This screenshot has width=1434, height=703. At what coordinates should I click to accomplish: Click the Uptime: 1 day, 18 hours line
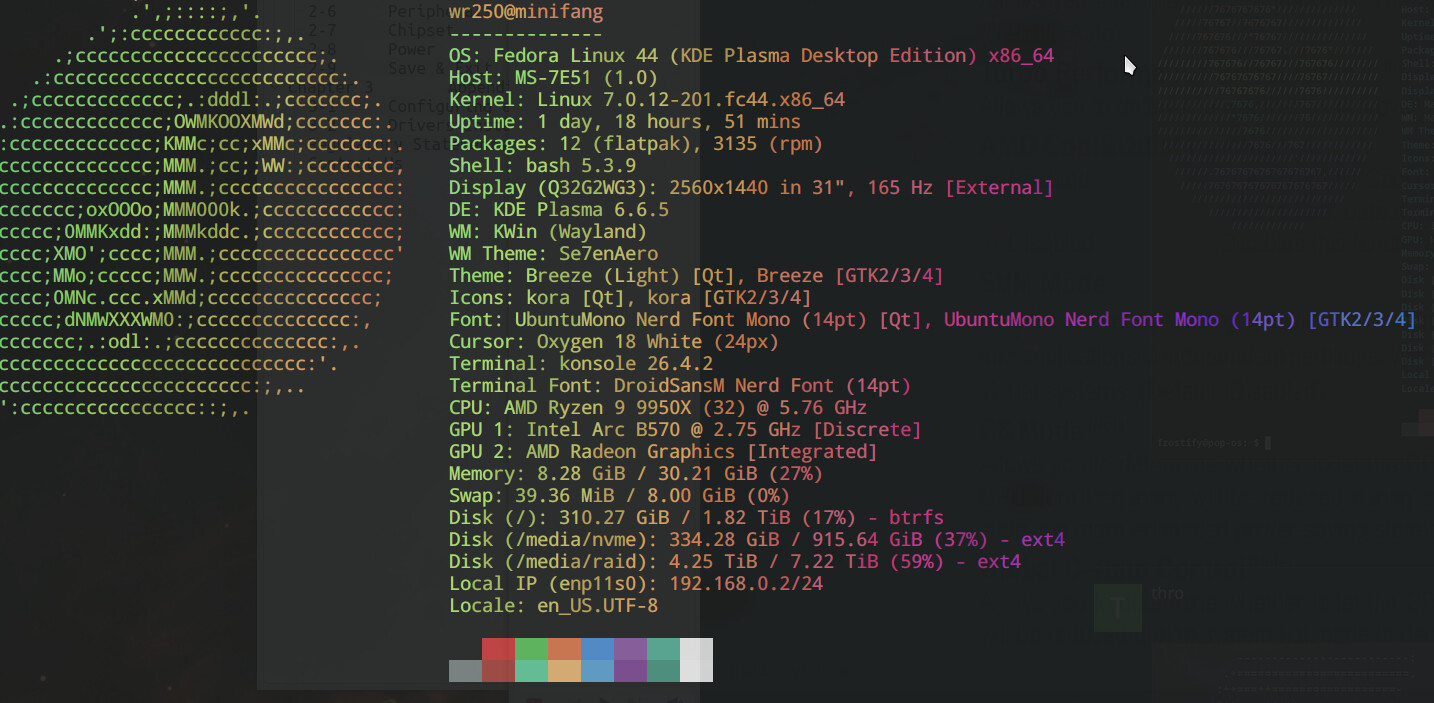click(625, 122)
